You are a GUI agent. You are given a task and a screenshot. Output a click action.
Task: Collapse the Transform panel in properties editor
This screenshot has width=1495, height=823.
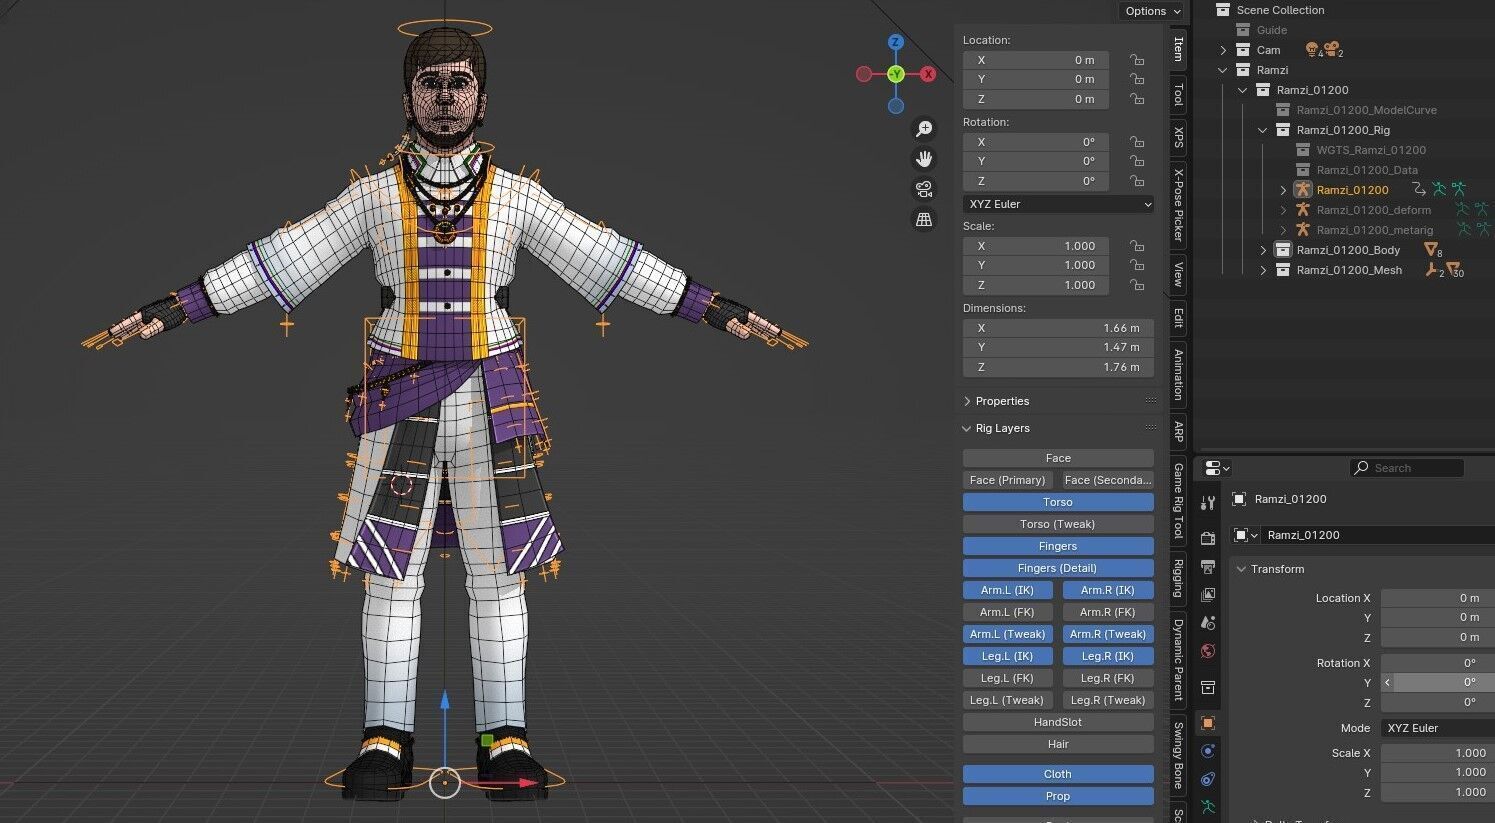[x=1242, y=569]
